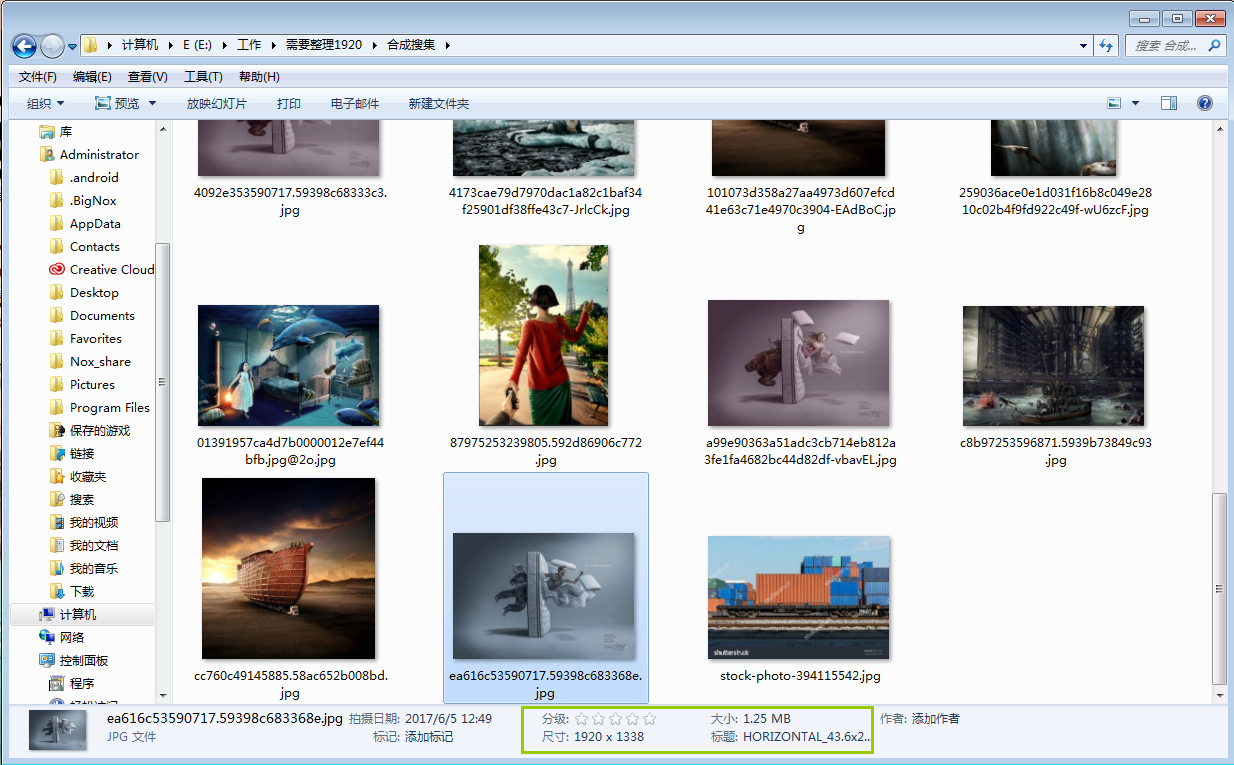Click the blue help question mark icon
Viewport: 1234px width, 765px height.
pos(1205,103)
